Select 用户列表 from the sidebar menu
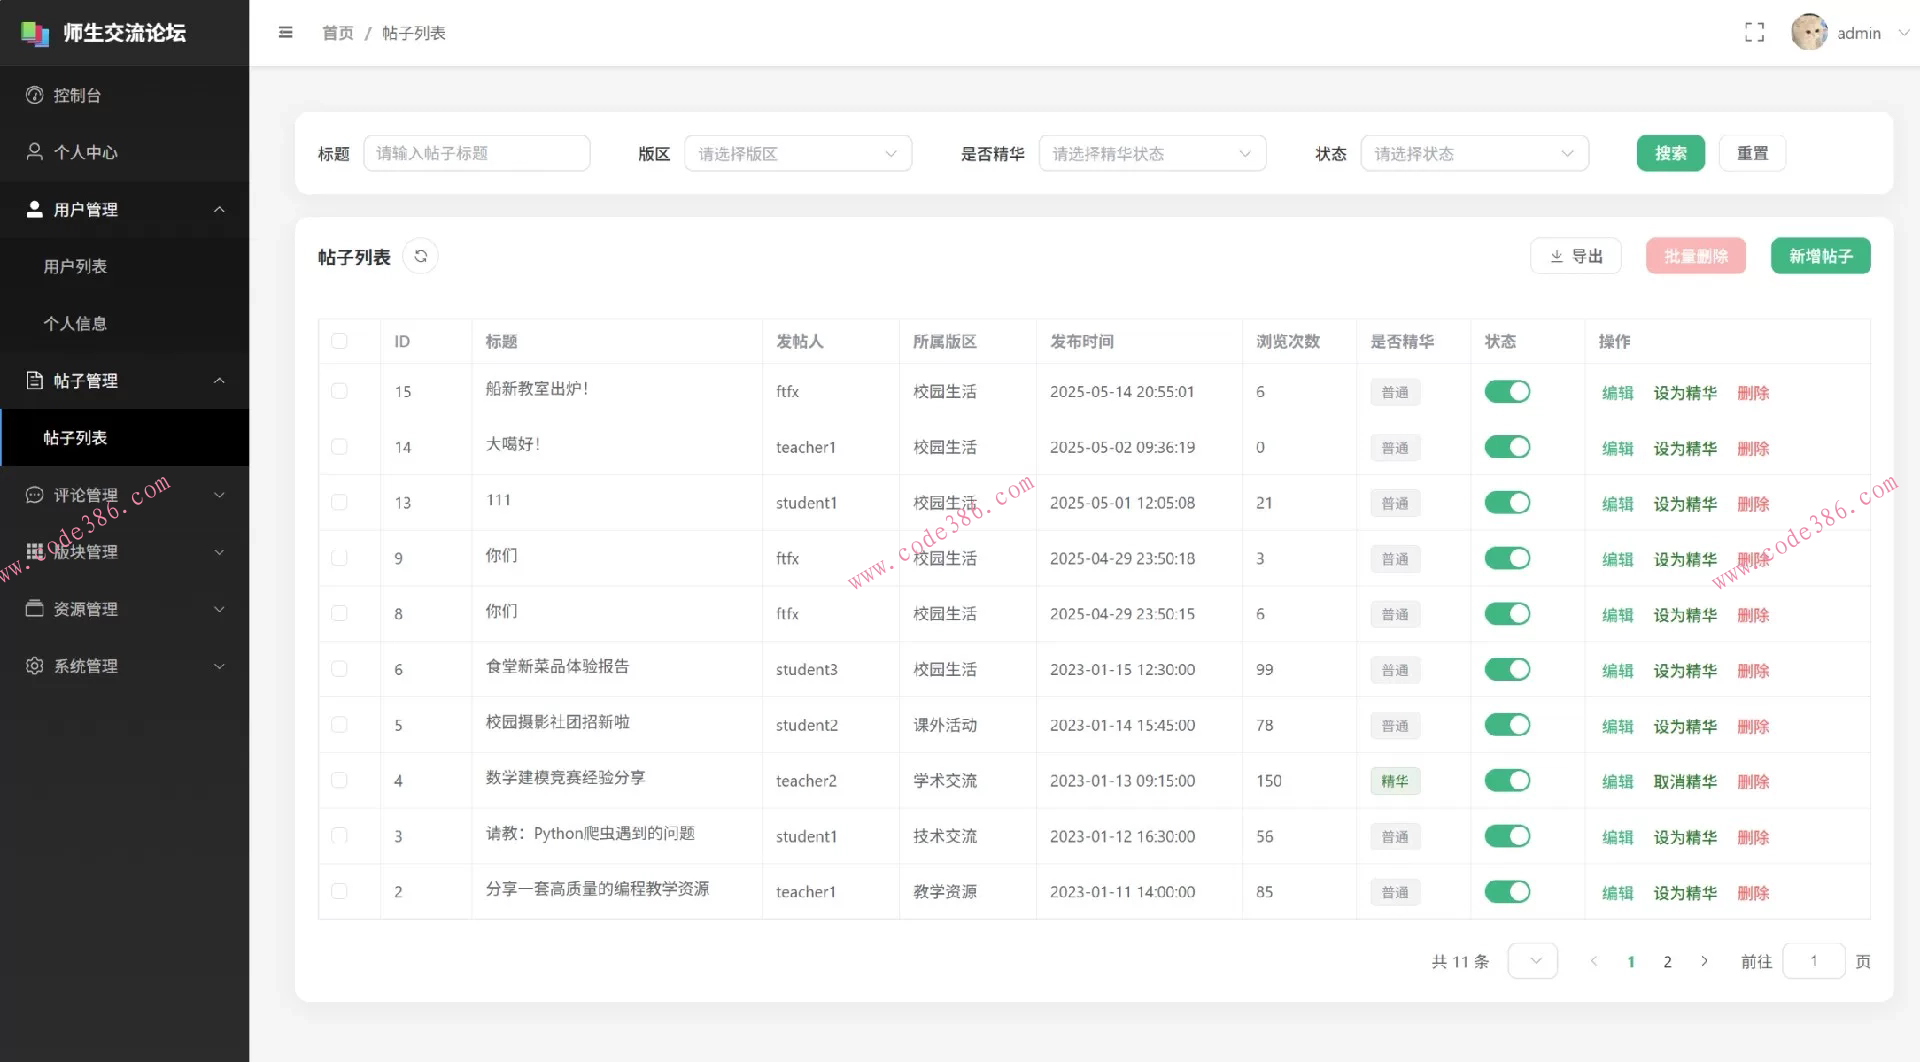Viewport: 1920px width, 1062px height. pyautogui.click(x=74, y=266)
